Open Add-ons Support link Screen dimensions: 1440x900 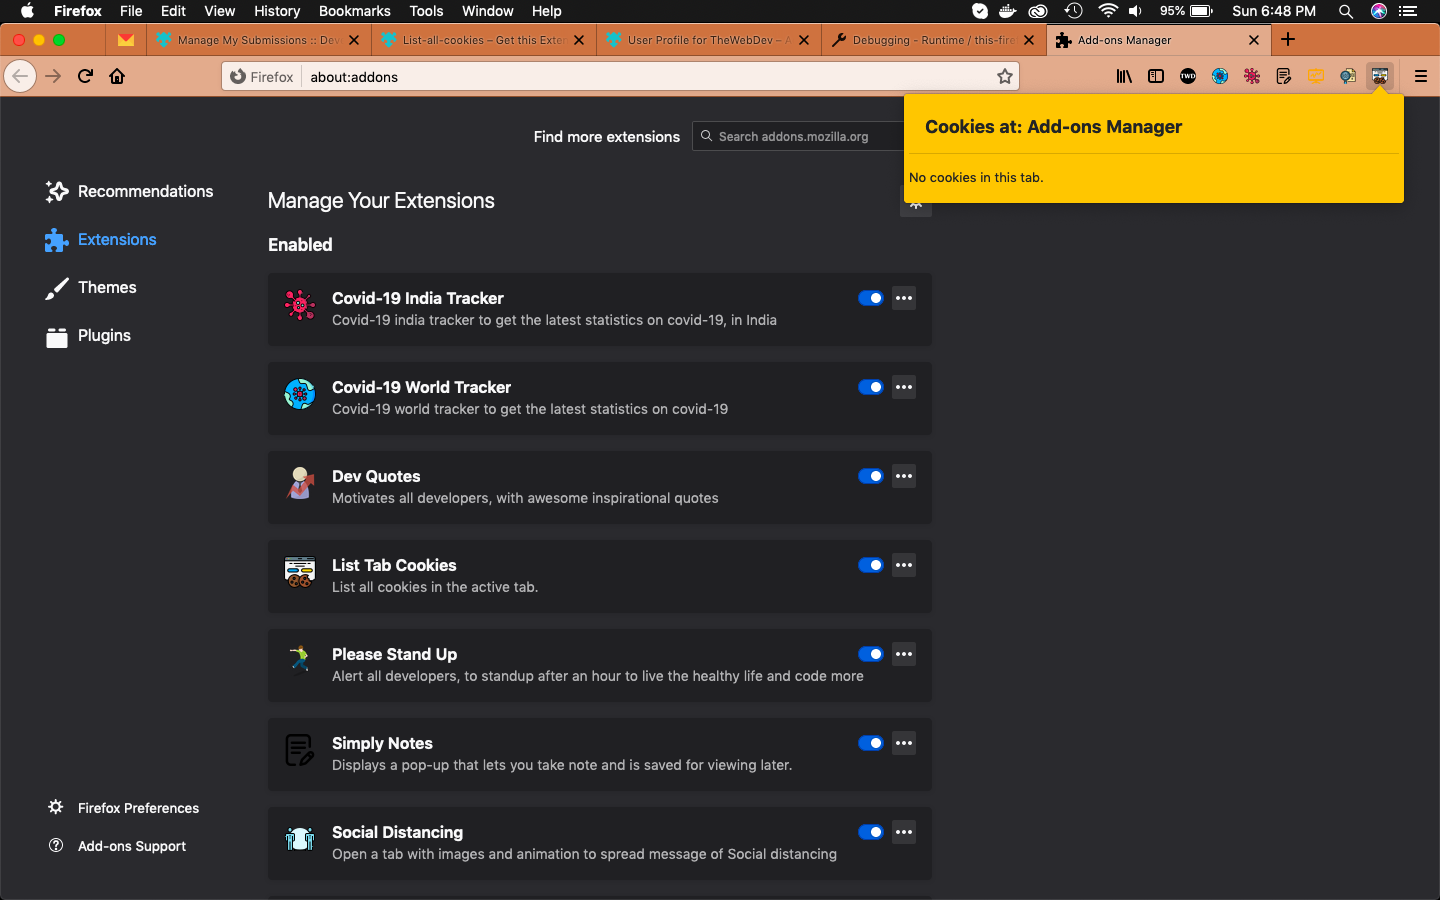coord(118,846)
